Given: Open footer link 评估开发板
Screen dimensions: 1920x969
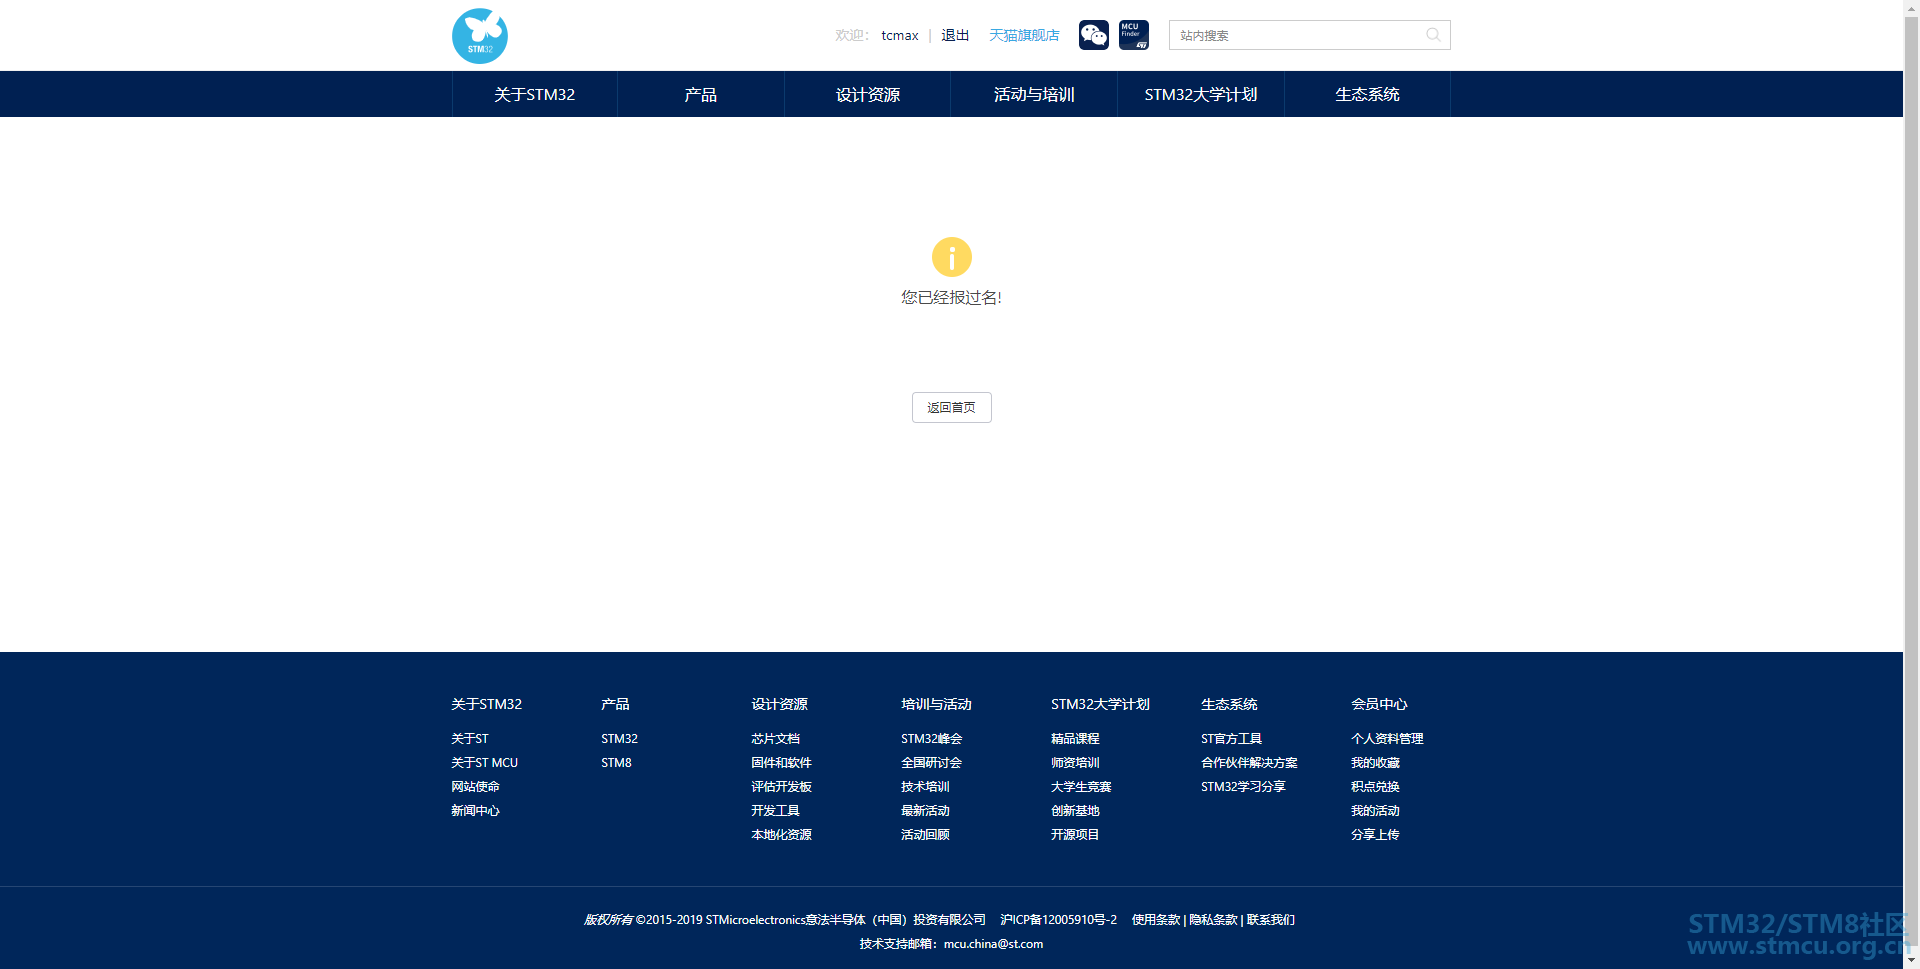Looking at the screenshot, I should point(781,787).
